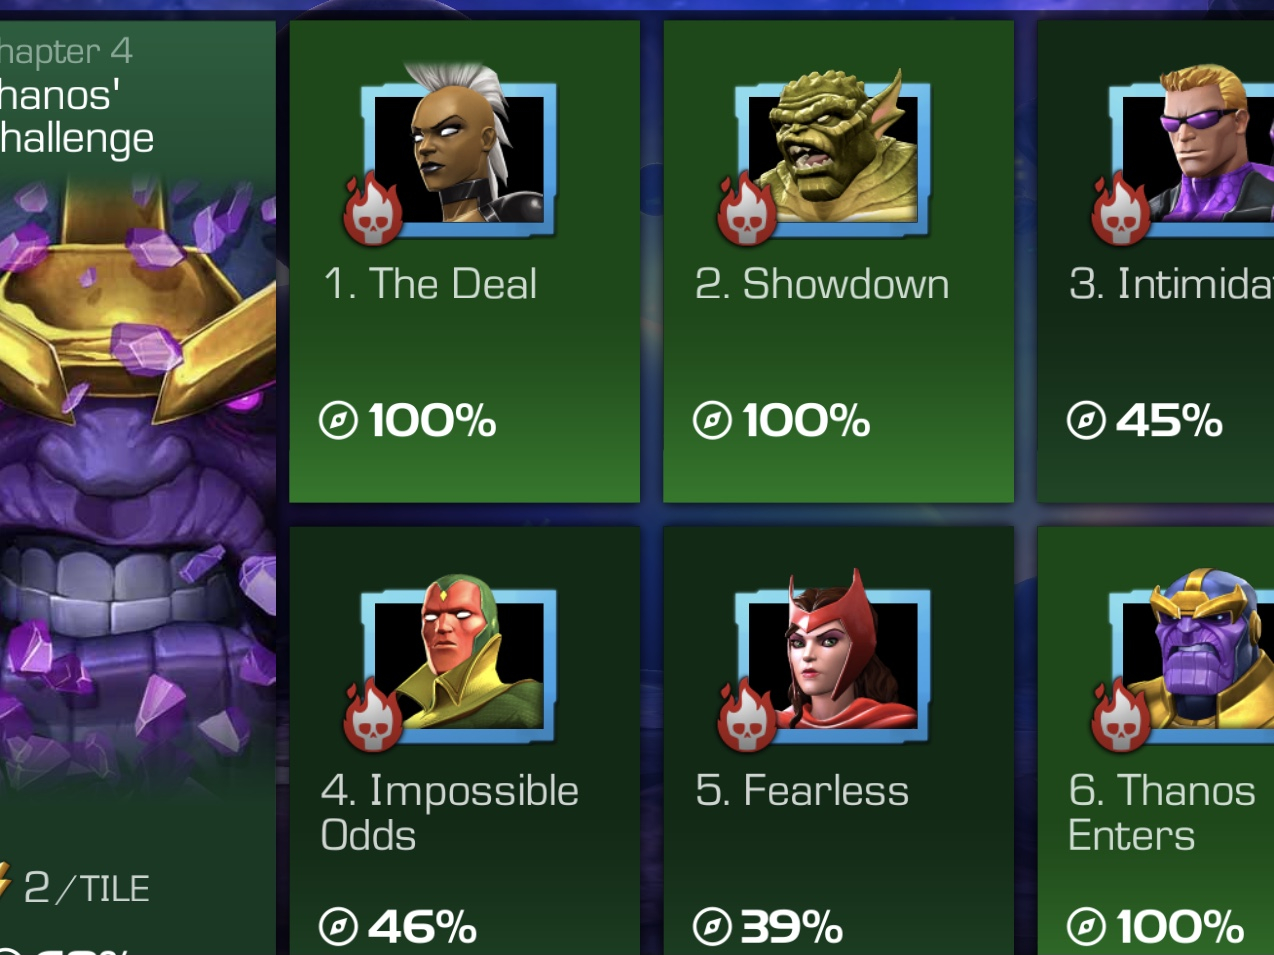
Task: Select Storm portrait in The Deal quest
Action: (x=458, y=150)
